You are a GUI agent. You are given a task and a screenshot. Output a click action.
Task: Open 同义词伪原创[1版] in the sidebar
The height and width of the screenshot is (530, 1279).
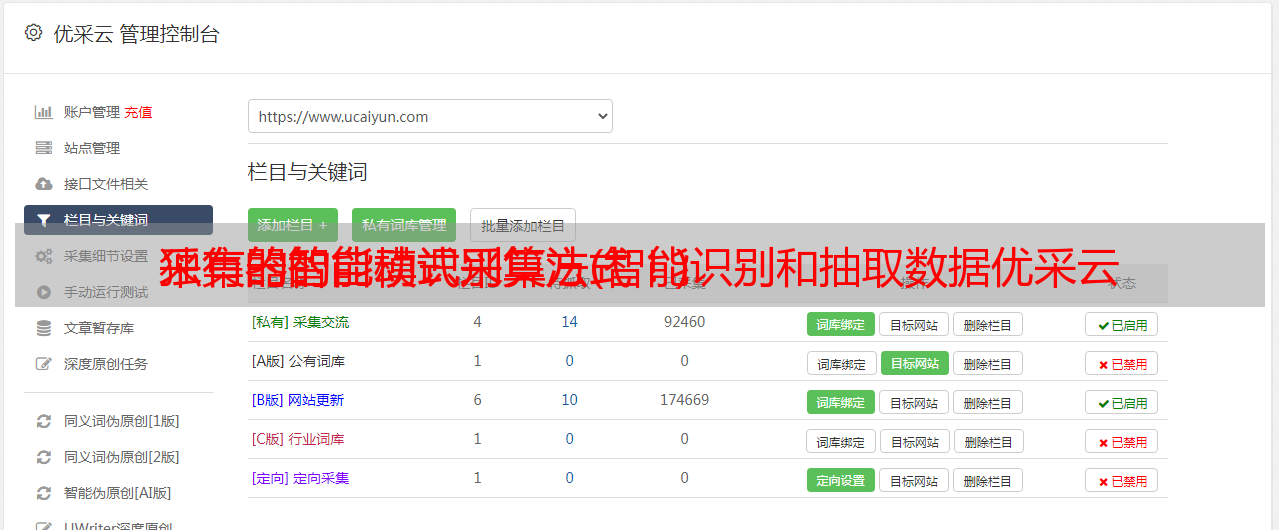click(122, 421)
